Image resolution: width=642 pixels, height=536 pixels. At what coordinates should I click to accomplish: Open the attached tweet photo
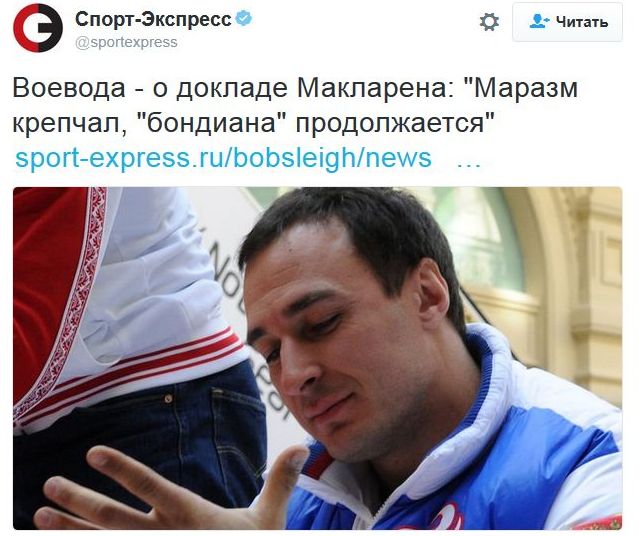point(318,358)
